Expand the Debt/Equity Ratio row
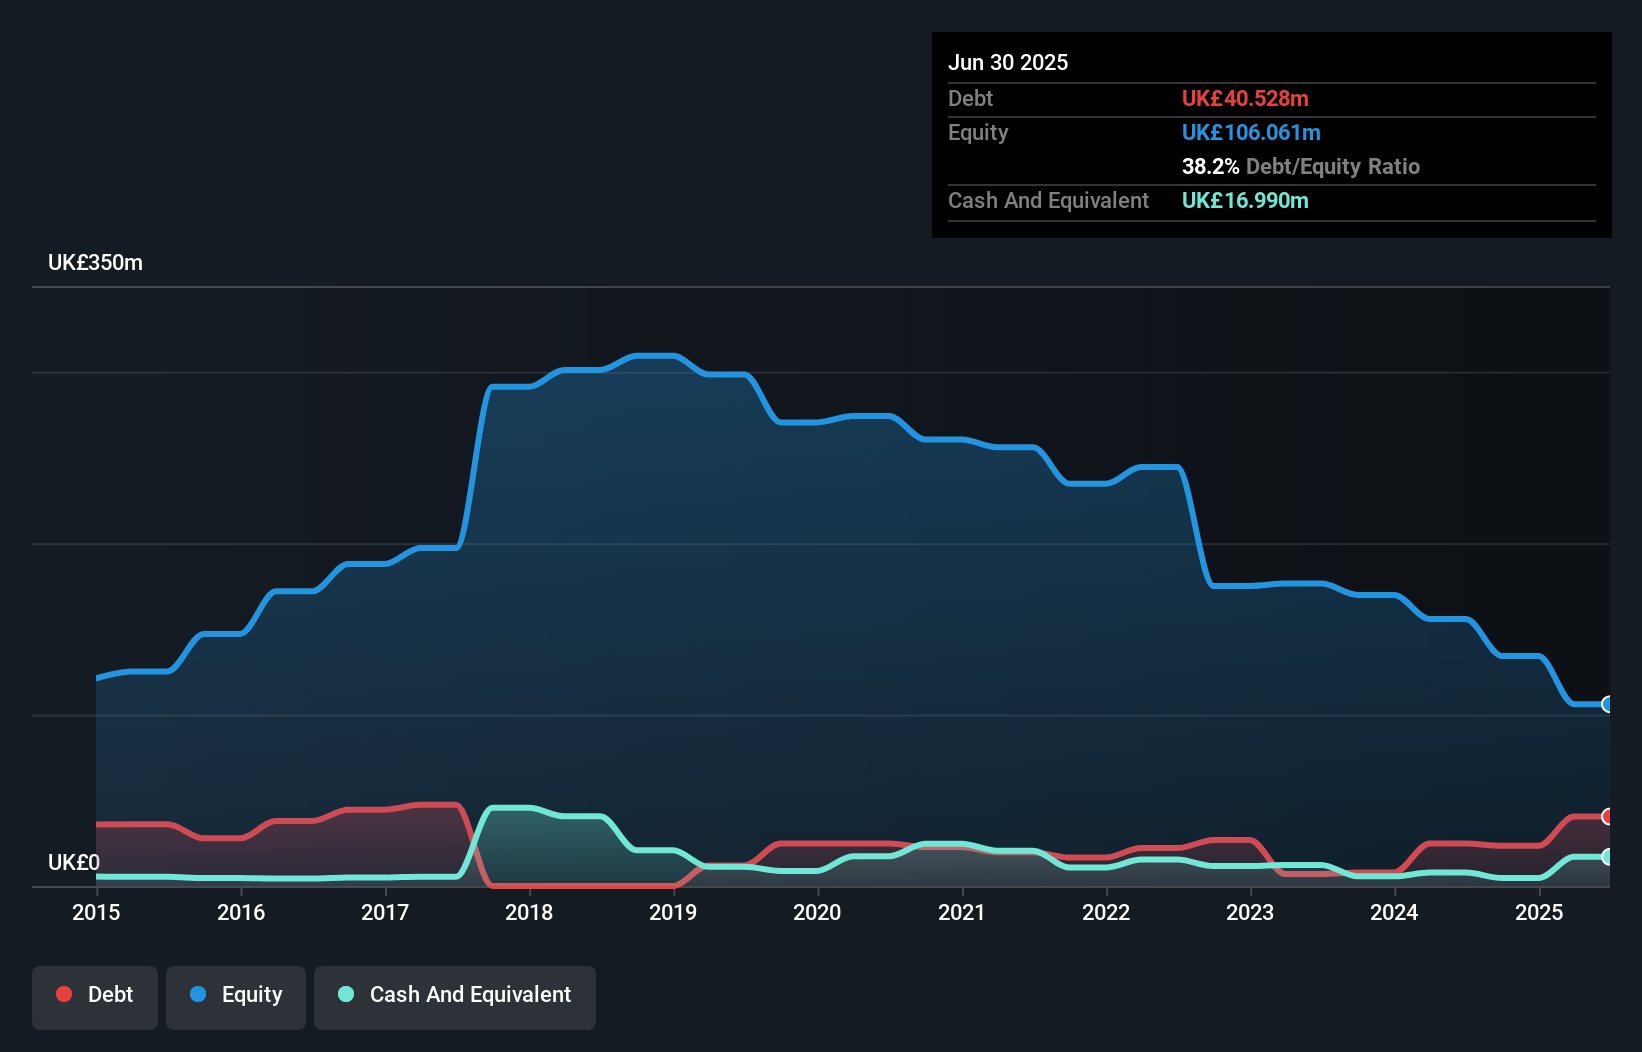Viewport: 1642px width, 1052px height. pyautogui.click(x=1301, y=167)
